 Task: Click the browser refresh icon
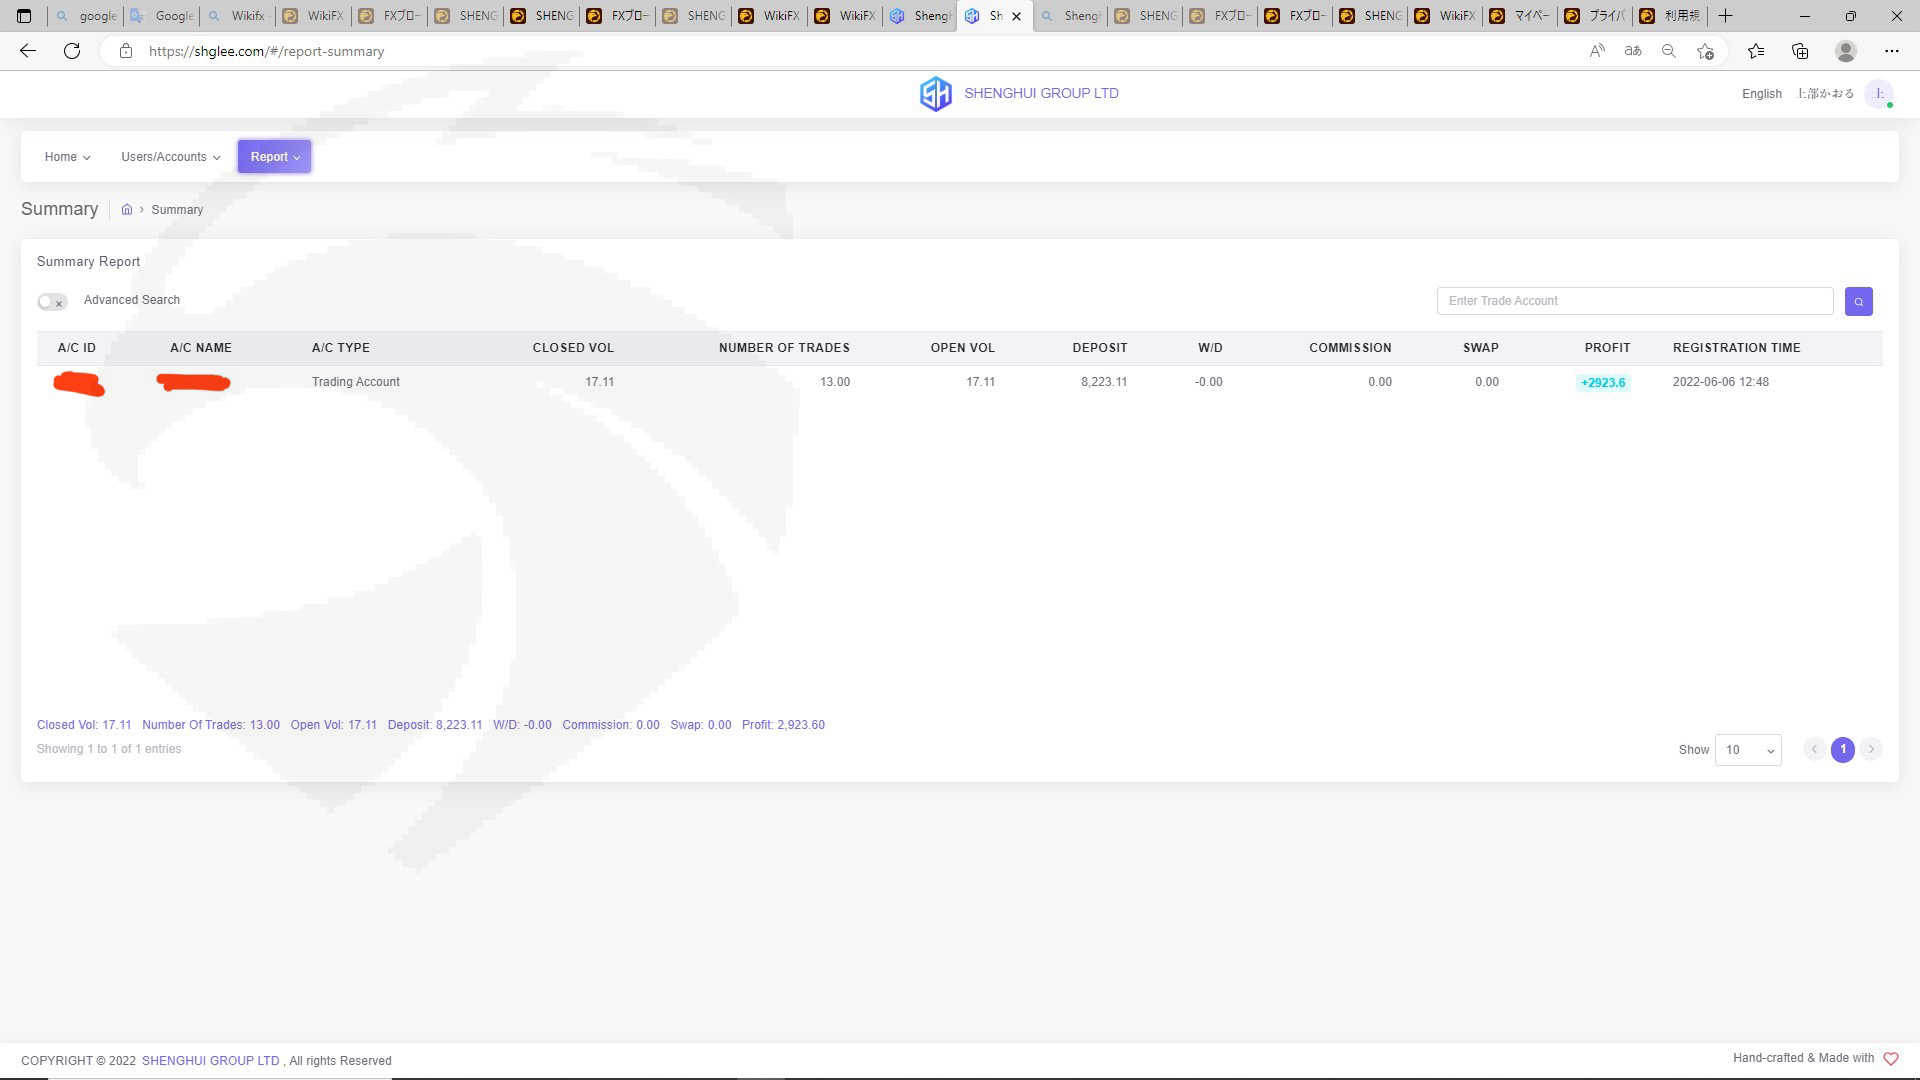72,51
